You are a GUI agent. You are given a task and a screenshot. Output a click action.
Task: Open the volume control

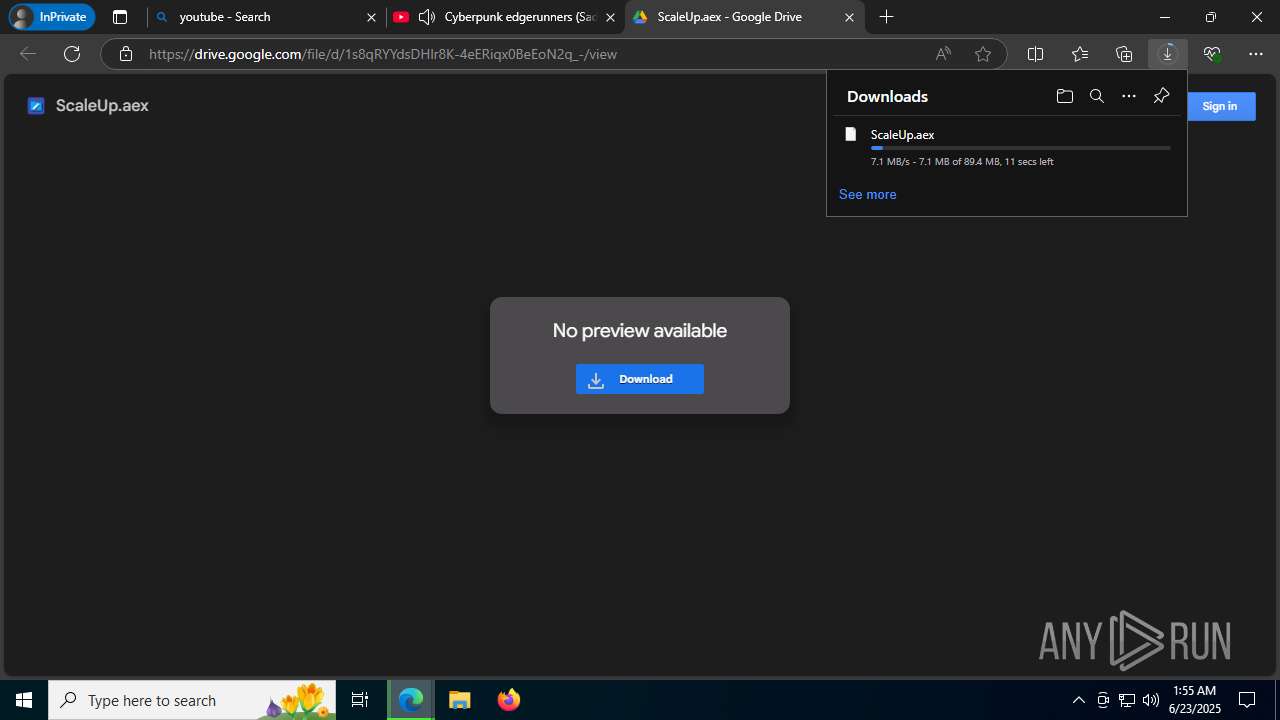click(1150, 700)
